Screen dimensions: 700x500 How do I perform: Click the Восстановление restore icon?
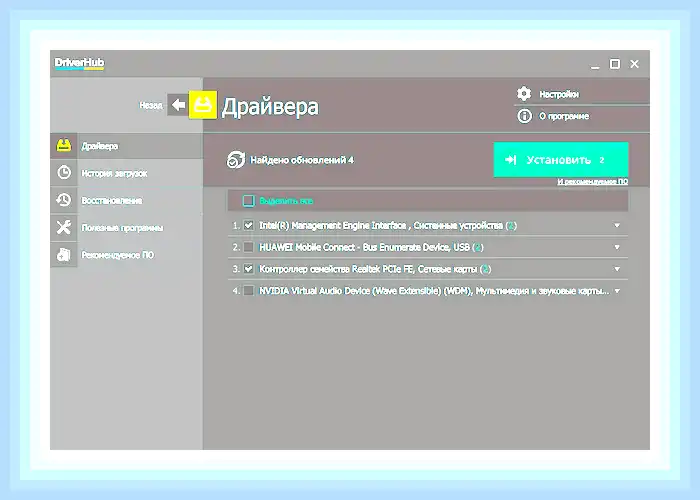tap(64, 200)
